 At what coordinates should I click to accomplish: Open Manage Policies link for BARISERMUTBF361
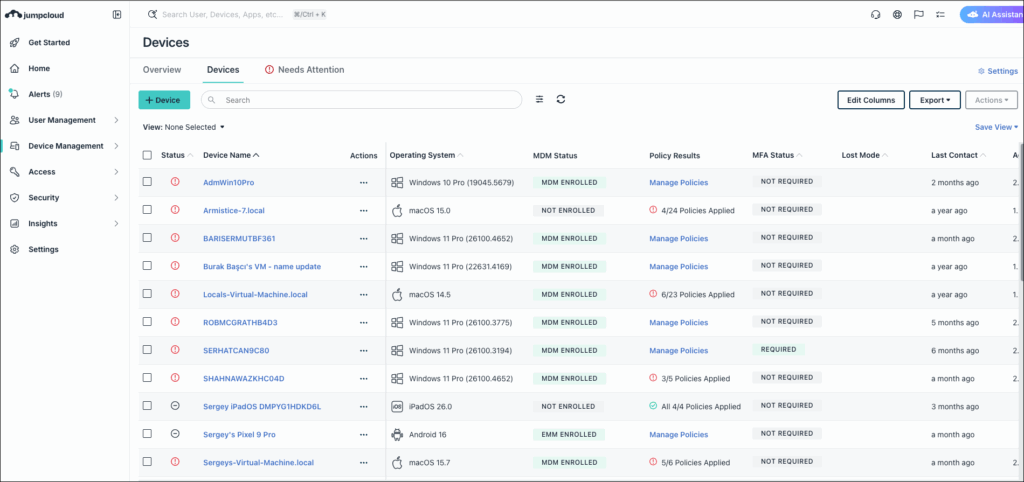click(x=678, y=239)
